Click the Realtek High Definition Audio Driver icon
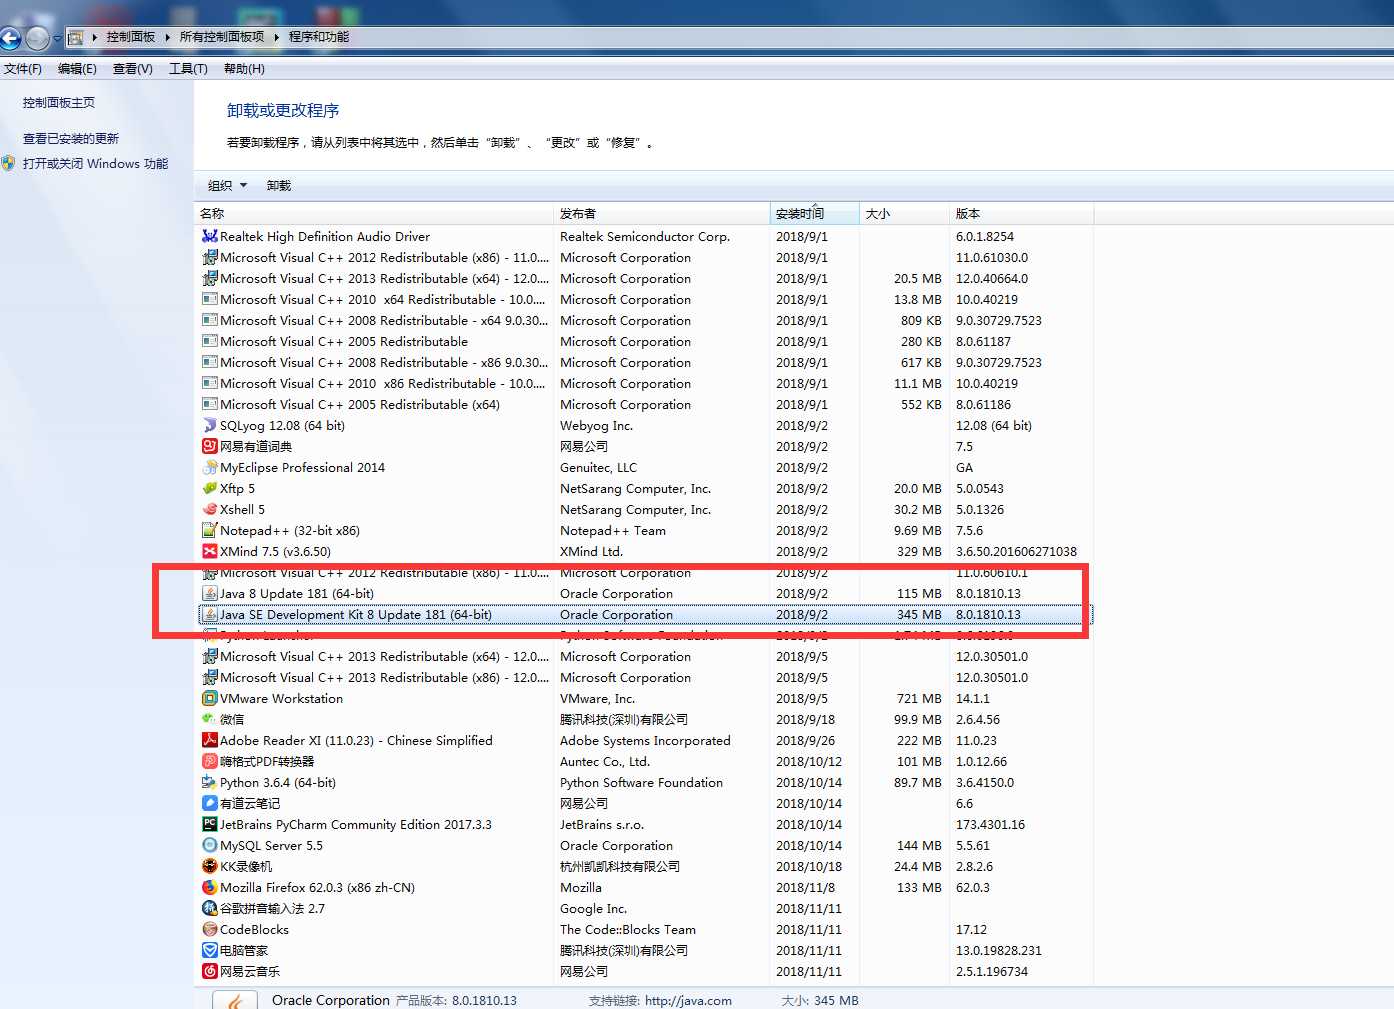This screenshot has width=1394, height=1009. (x=210, y=236)
